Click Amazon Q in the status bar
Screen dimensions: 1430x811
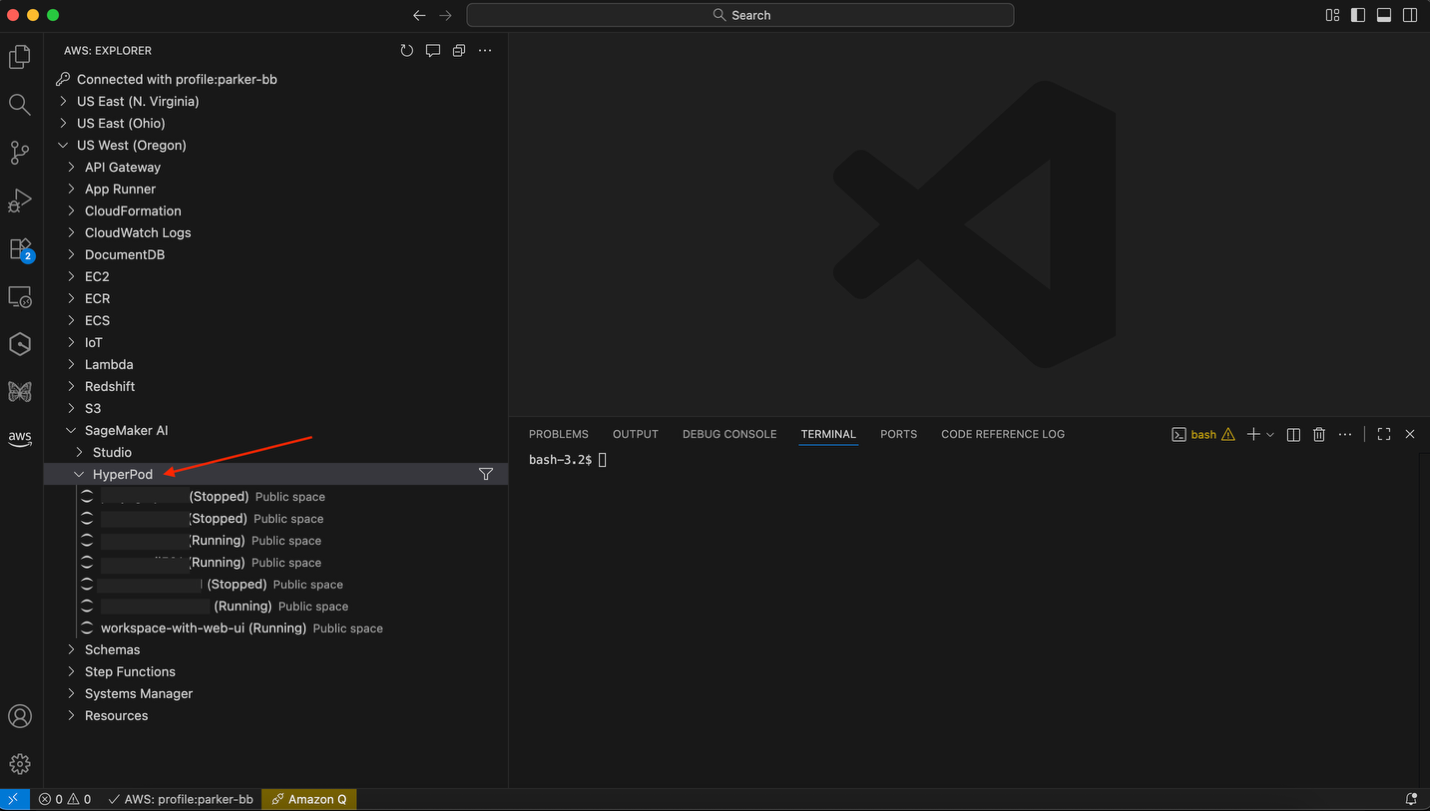tap(308, 799)
